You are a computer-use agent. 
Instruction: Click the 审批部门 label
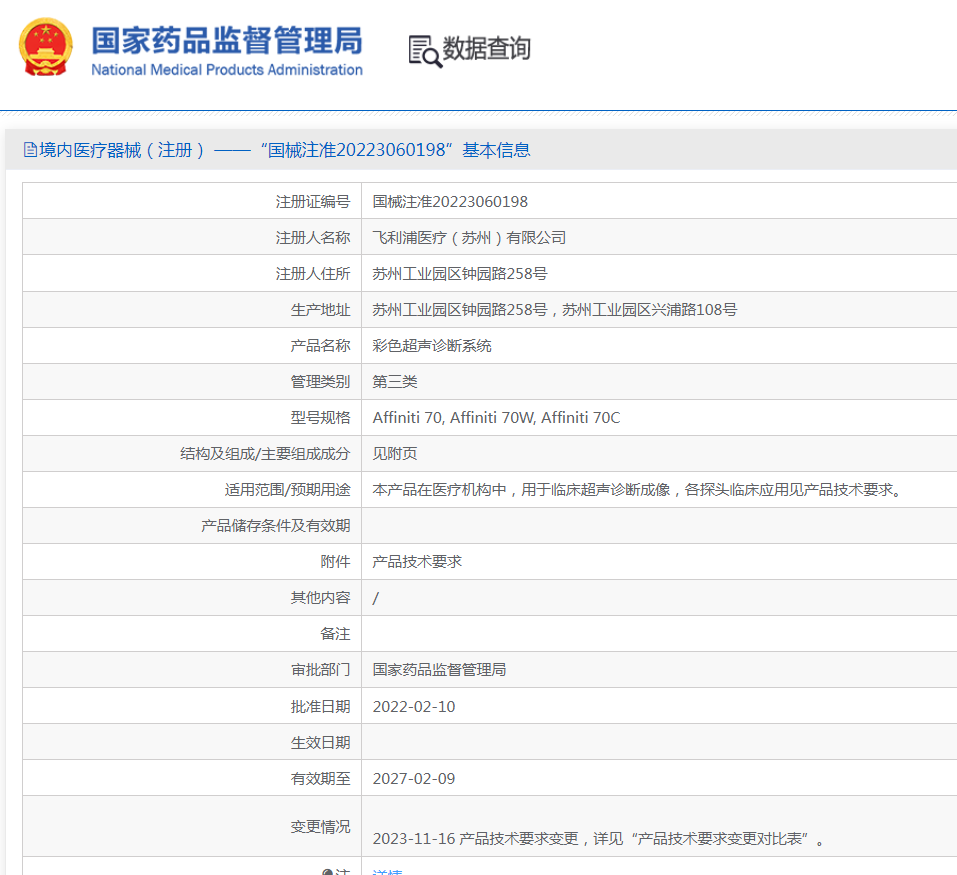(x=320, y=670)
